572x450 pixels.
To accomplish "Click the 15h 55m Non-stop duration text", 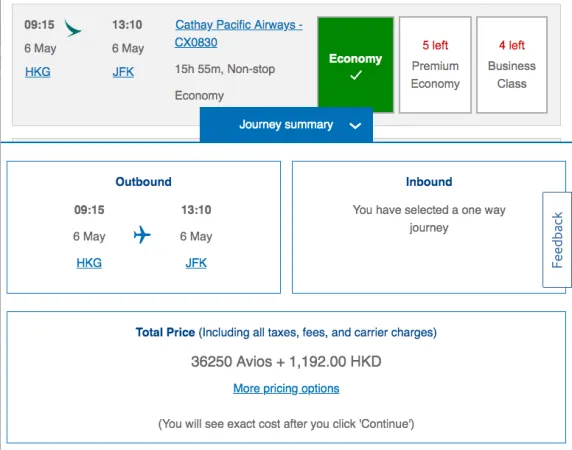I will click(225, 69).
